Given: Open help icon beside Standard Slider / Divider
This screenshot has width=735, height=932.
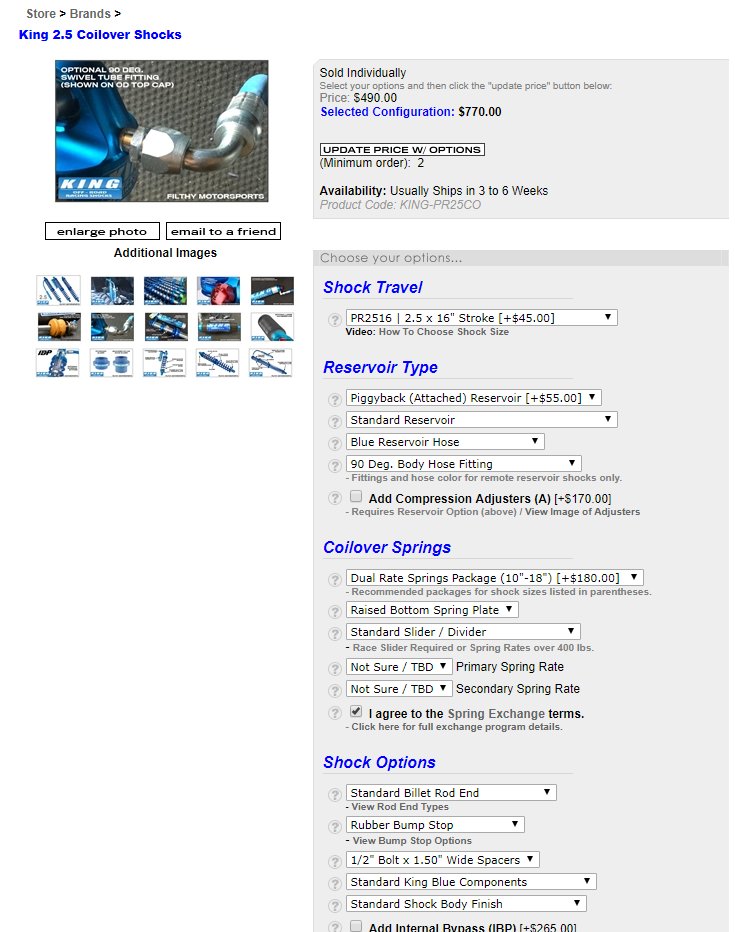Looking at the screenshot, I should pos(335,634).
